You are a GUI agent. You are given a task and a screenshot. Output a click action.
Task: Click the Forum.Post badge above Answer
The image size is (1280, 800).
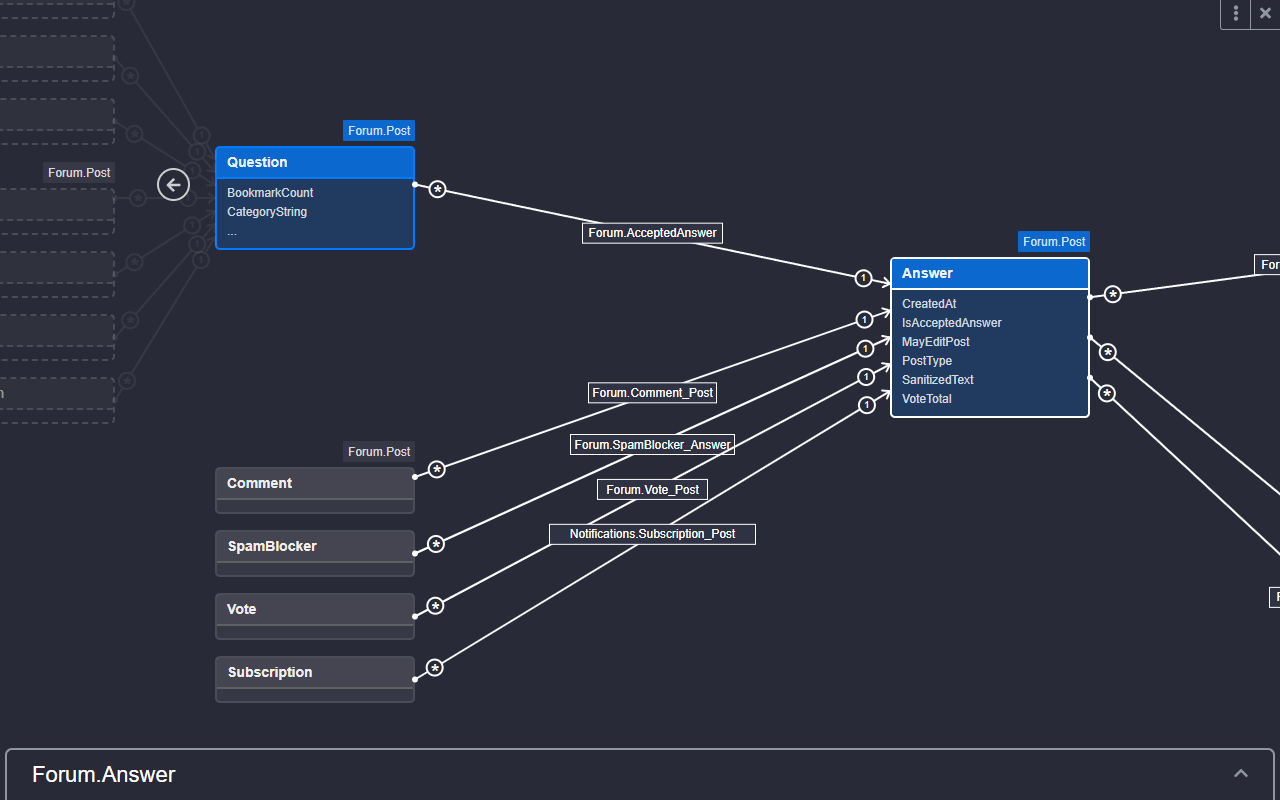click(x=1054, y=241)
